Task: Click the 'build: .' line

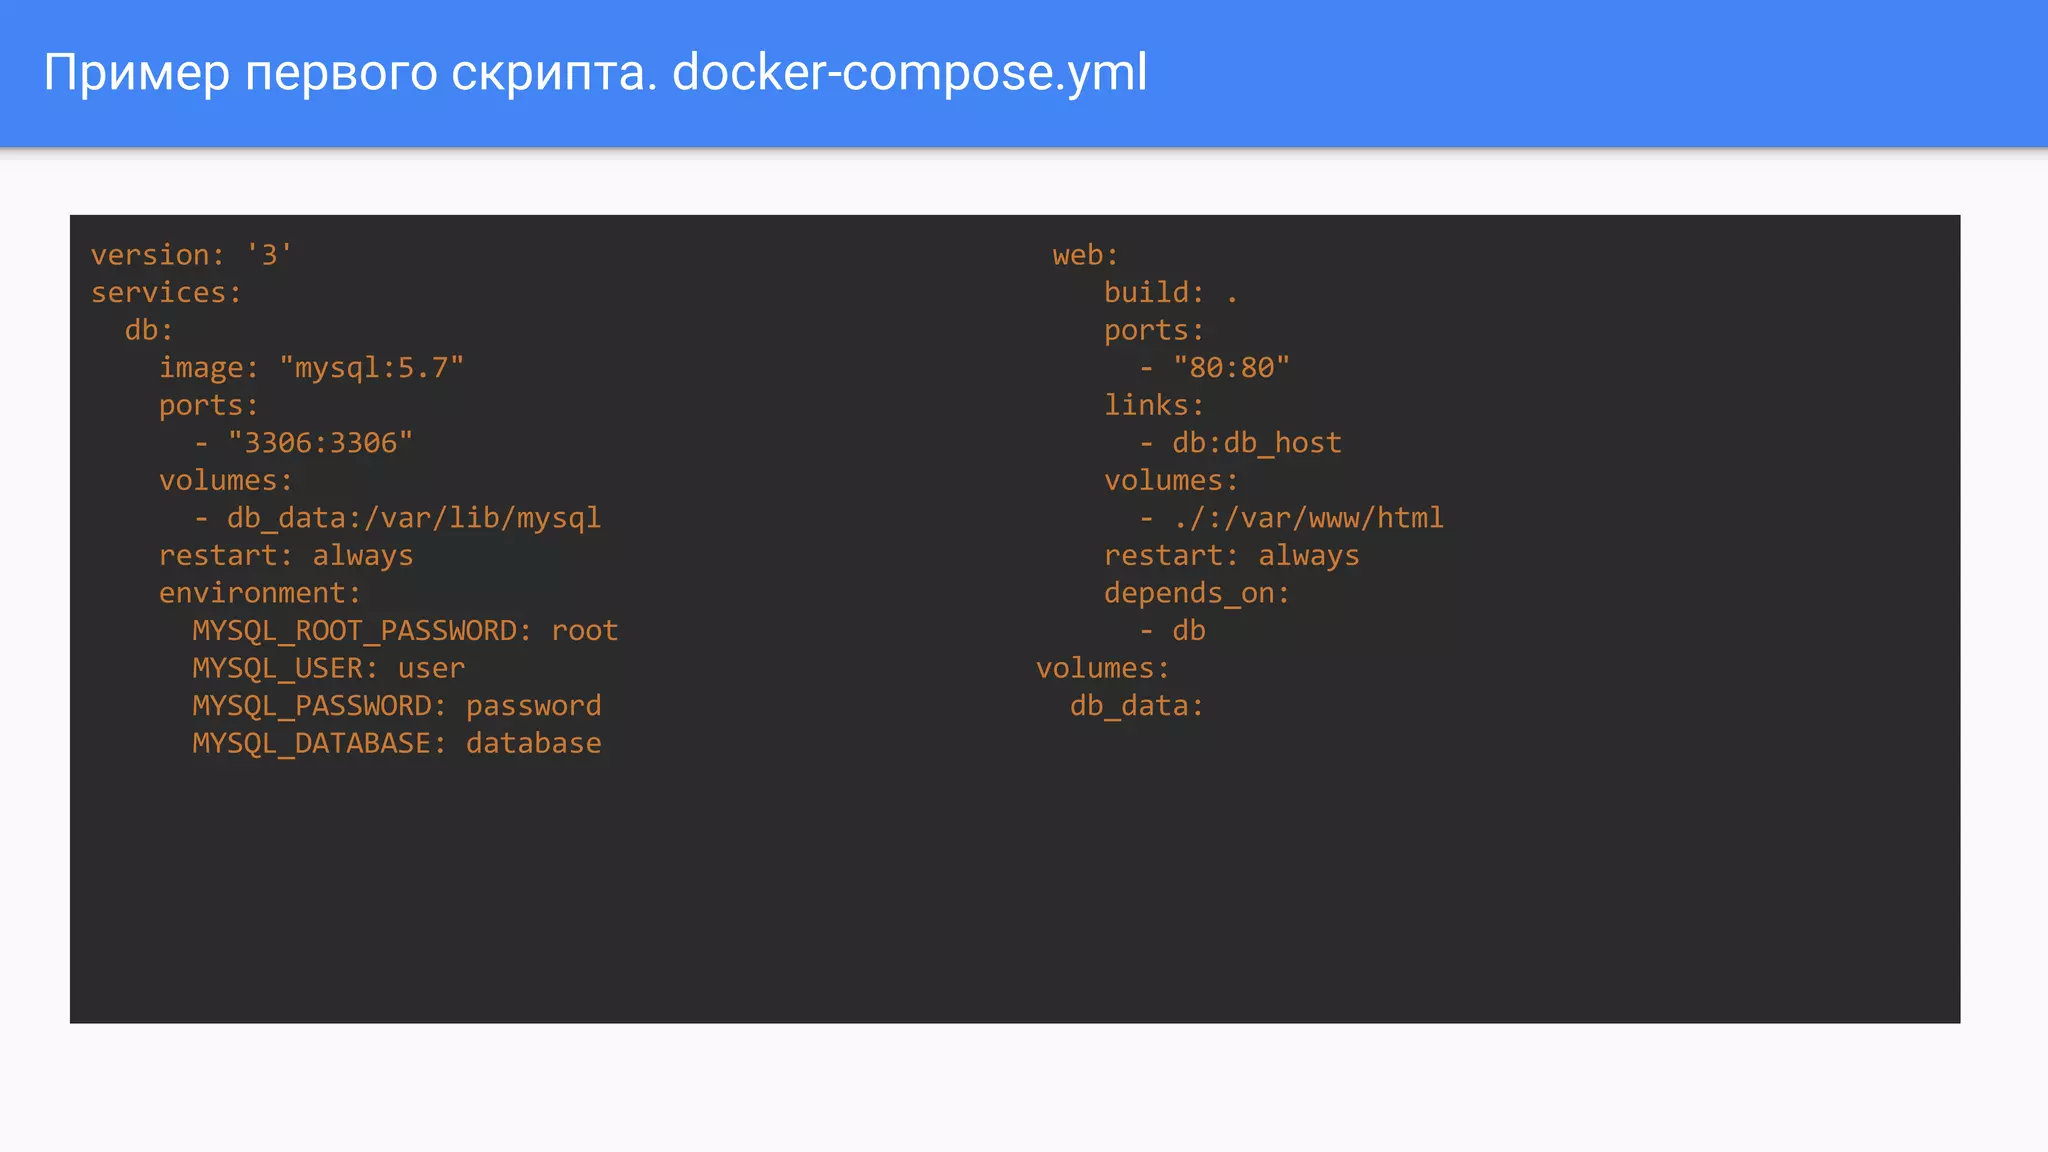Action: click(x=1171, y=292)
